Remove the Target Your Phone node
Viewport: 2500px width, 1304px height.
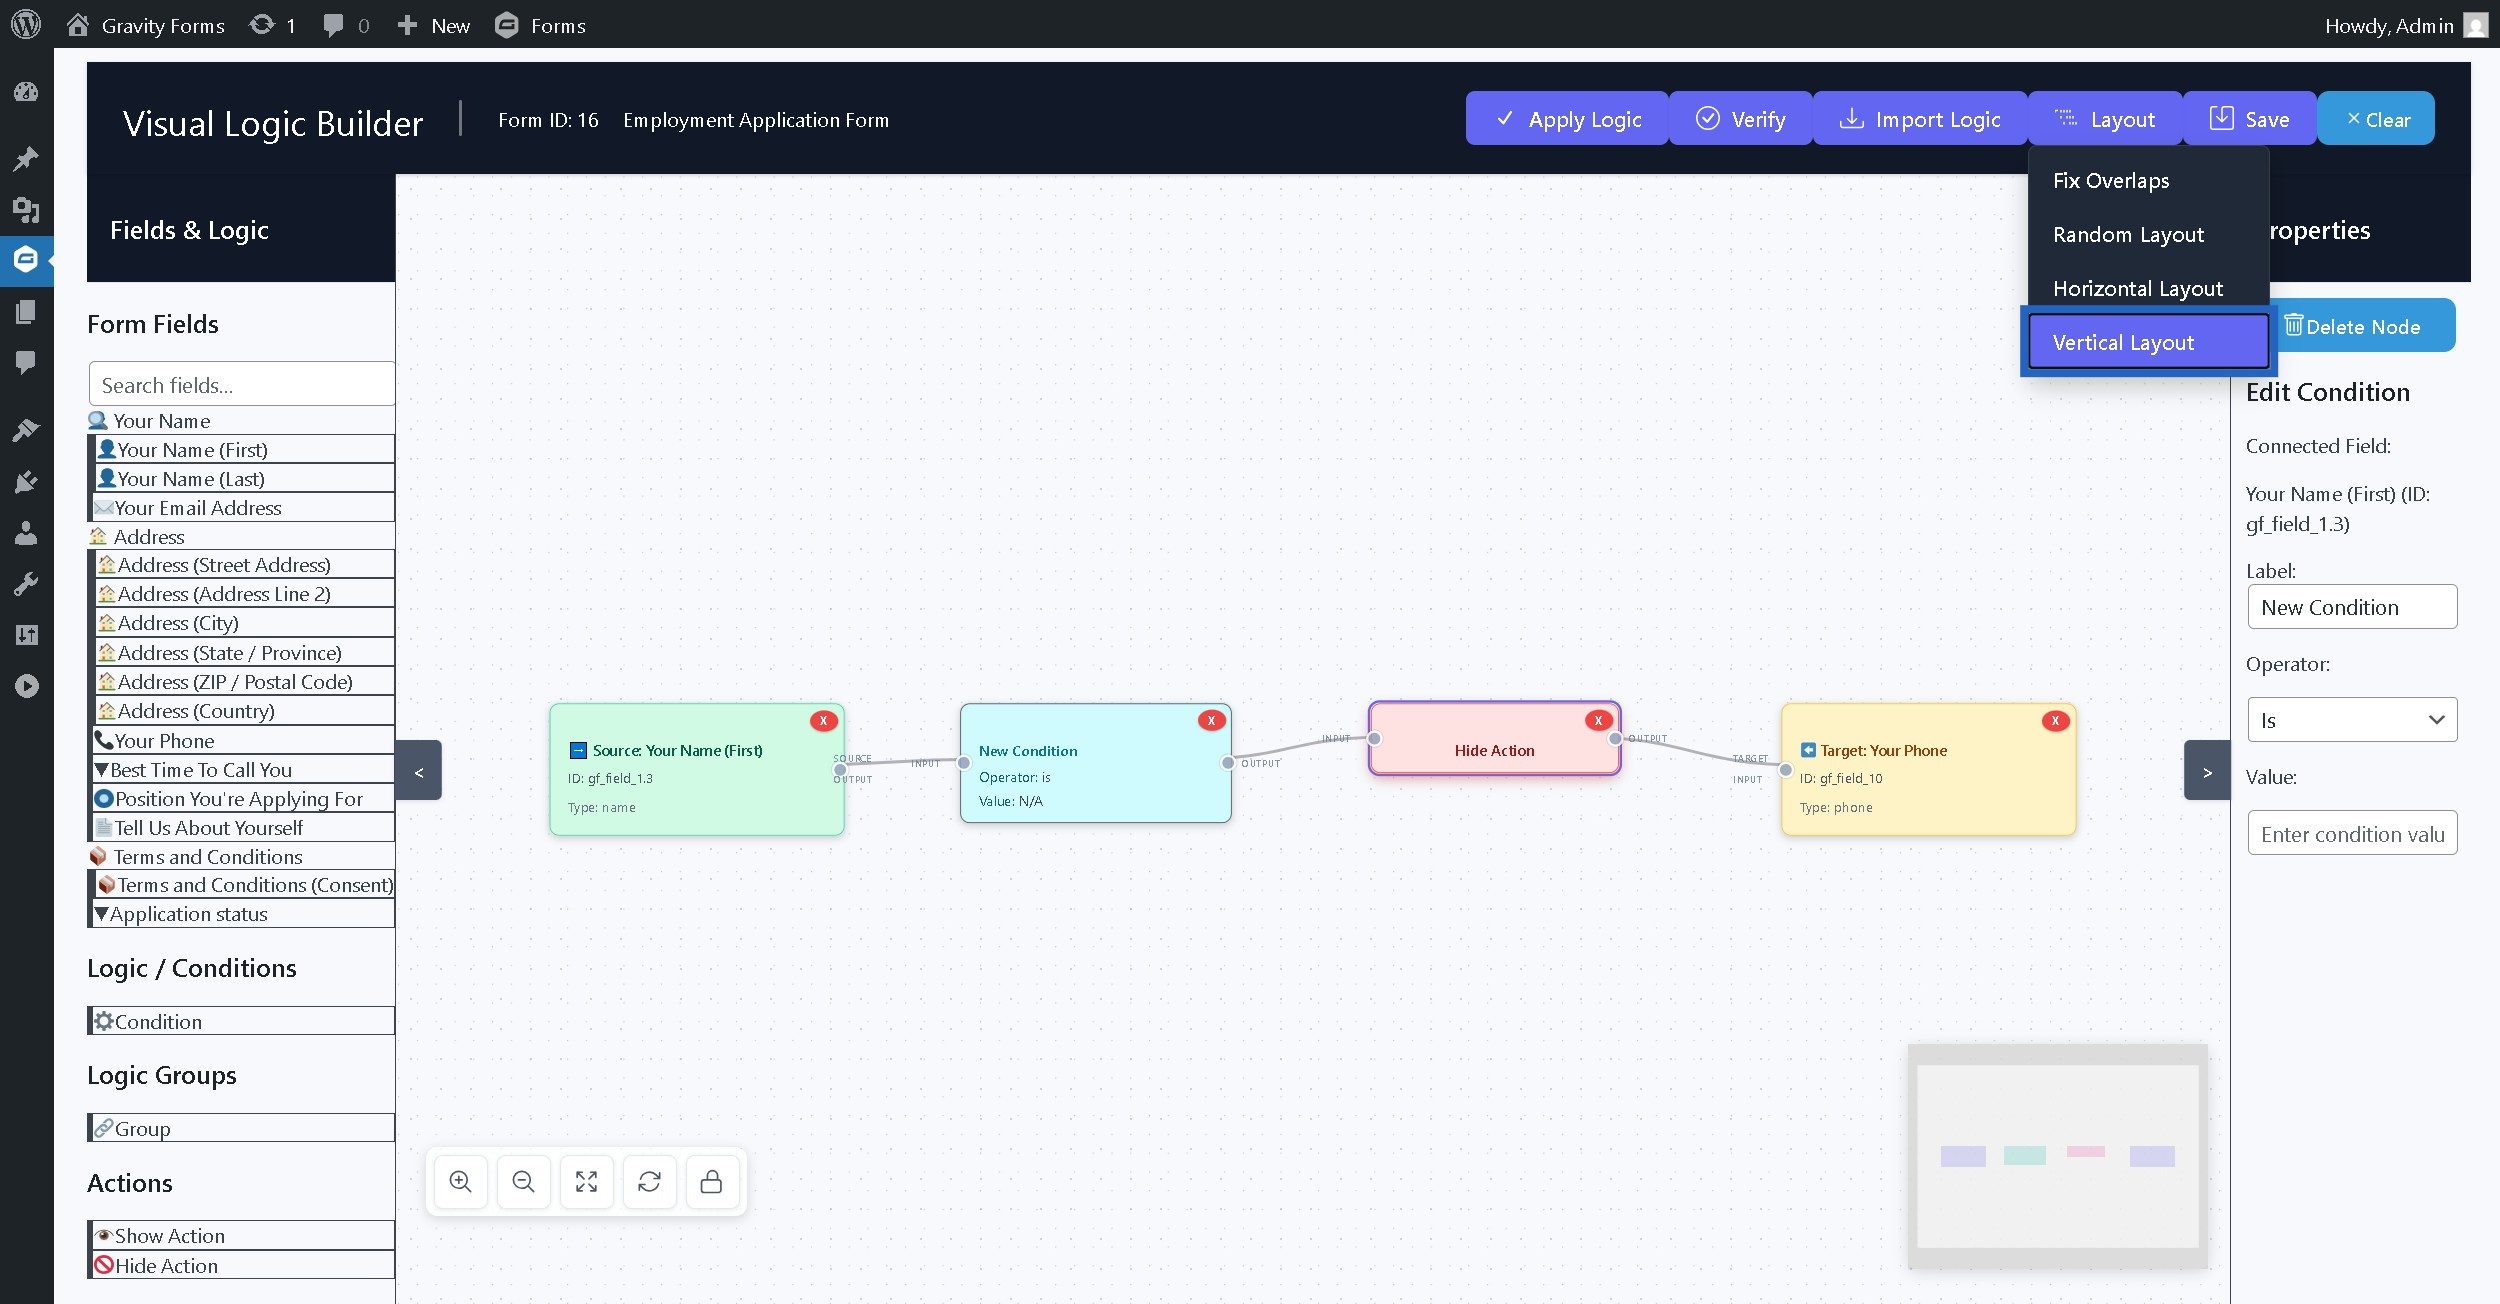[x=2055, y=720]
